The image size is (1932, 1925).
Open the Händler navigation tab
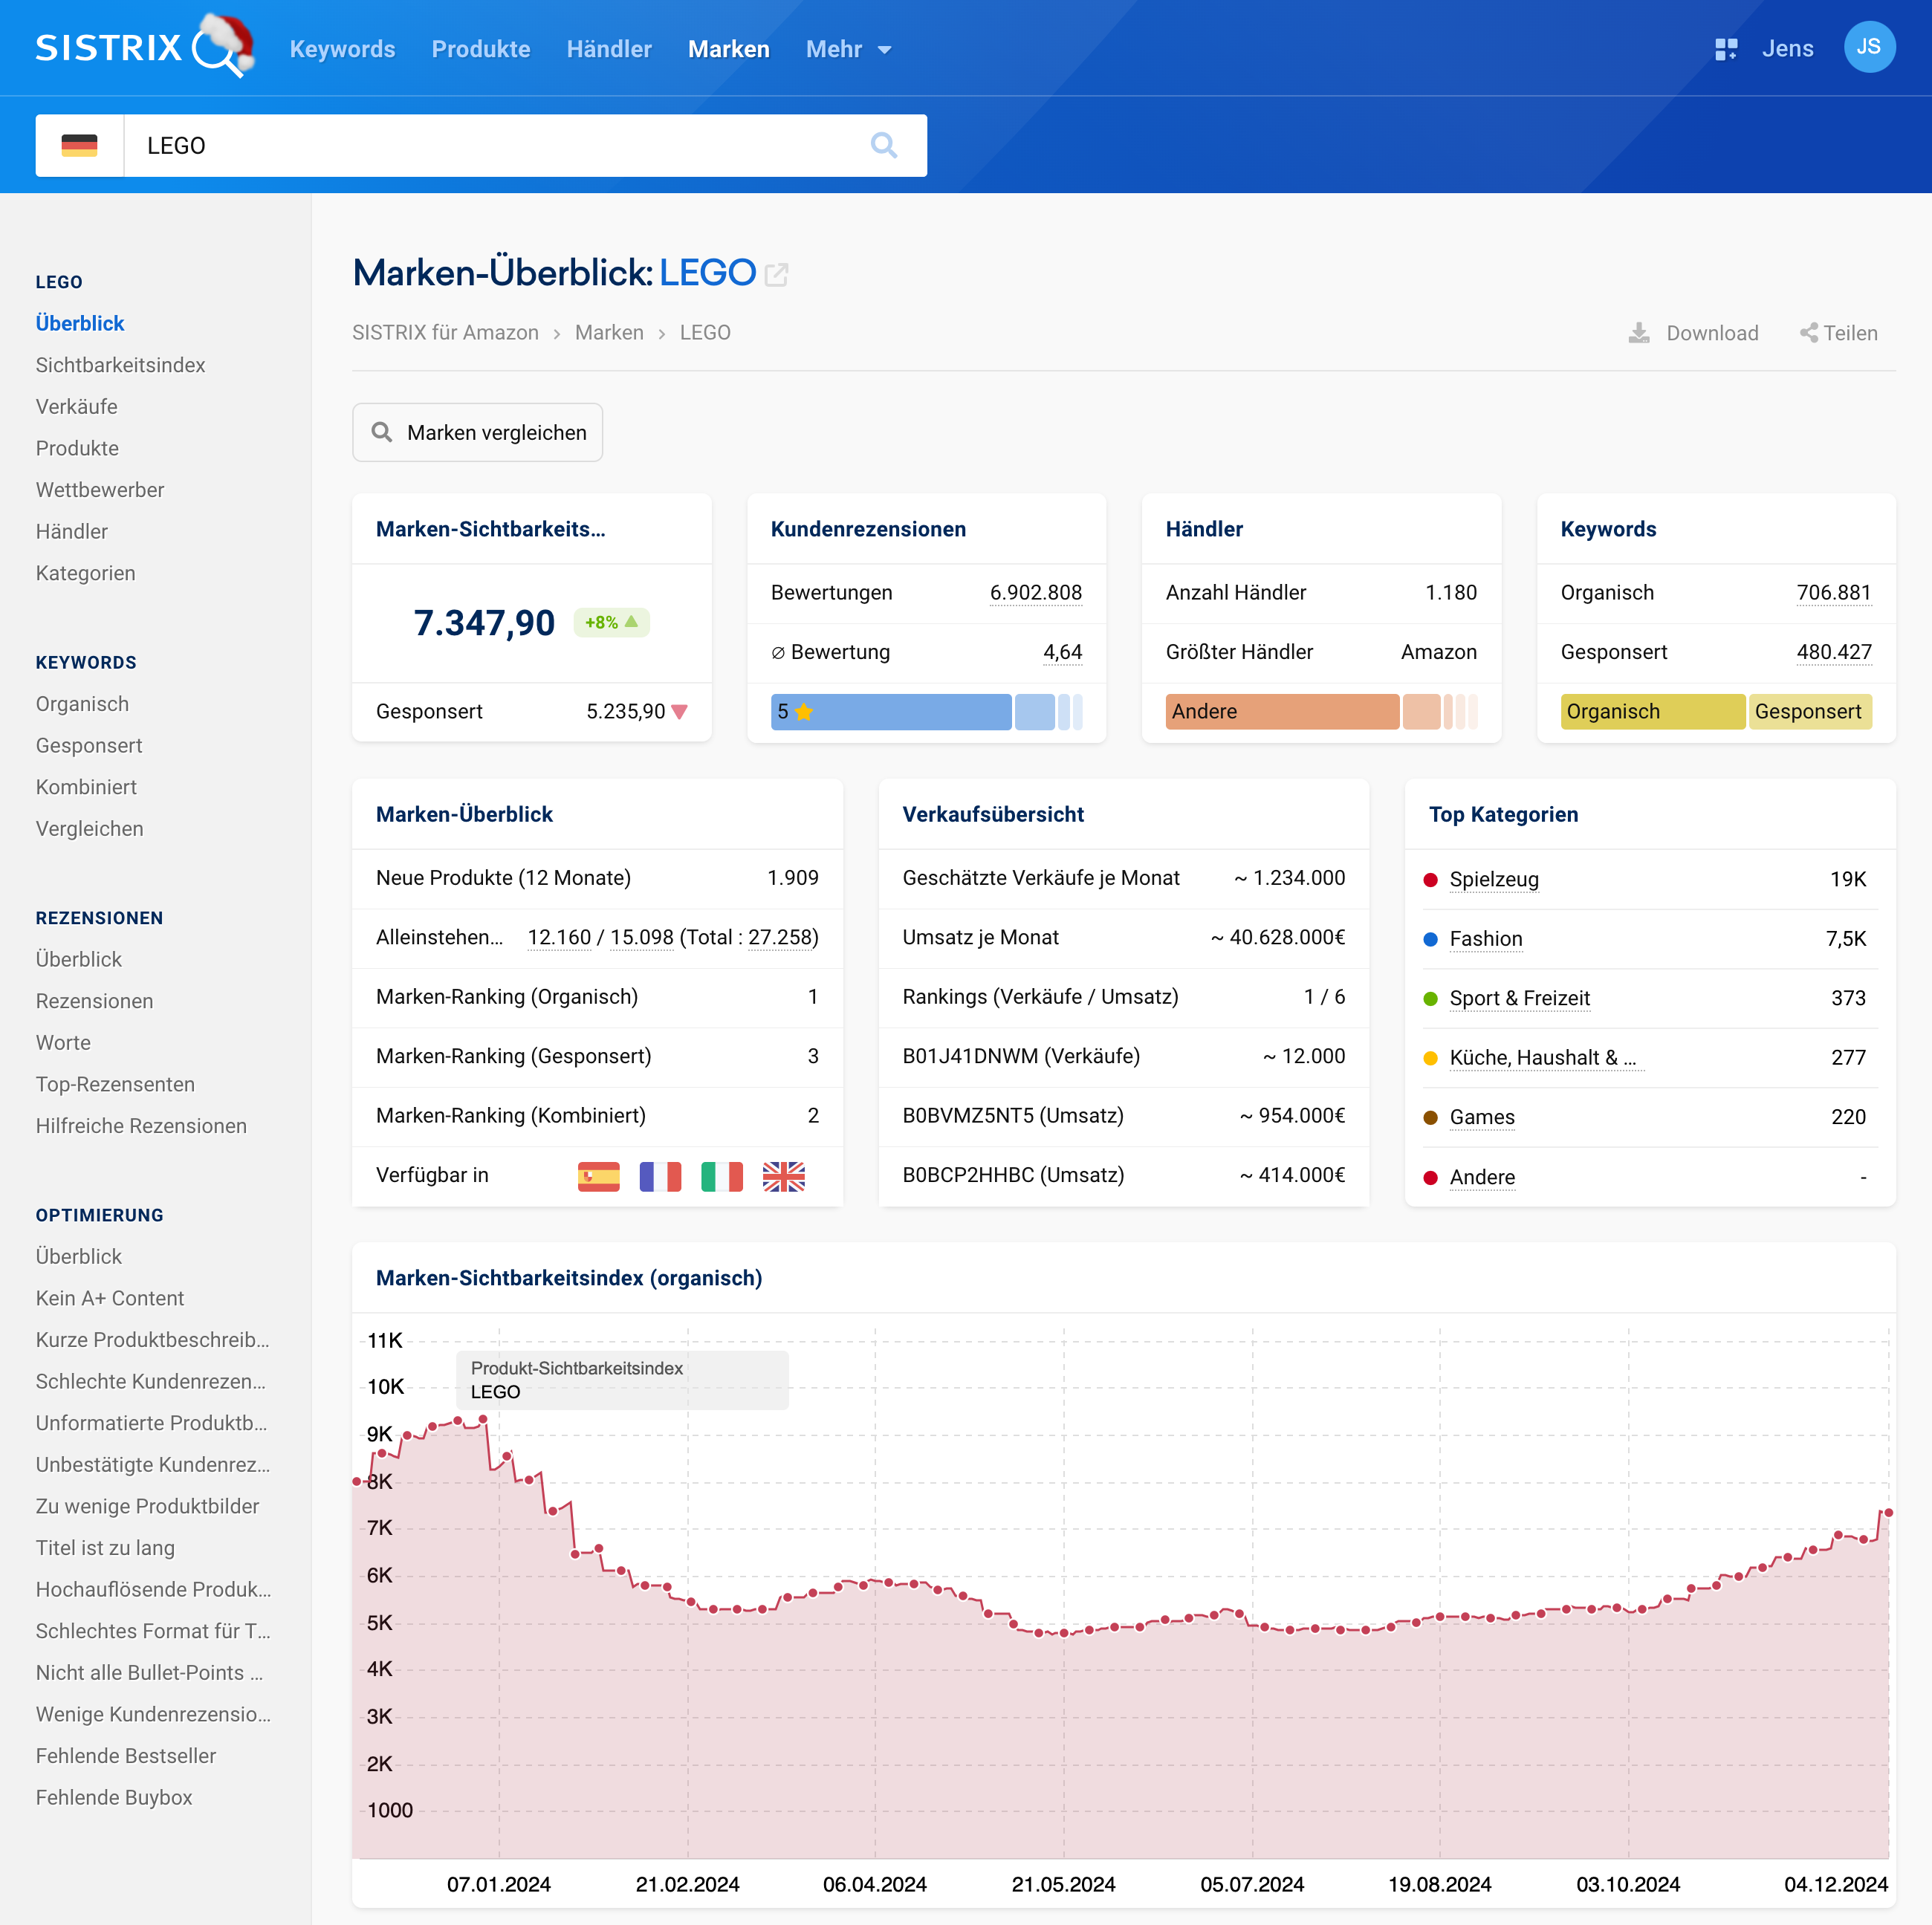[608, 49]
